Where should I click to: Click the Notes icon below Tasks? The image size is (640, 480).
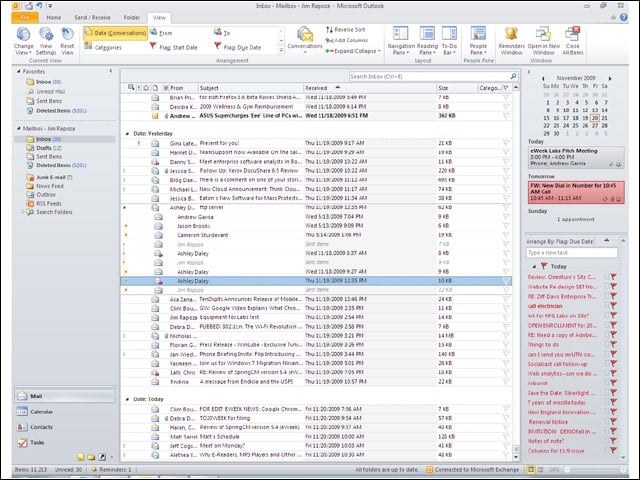point(80,457)
